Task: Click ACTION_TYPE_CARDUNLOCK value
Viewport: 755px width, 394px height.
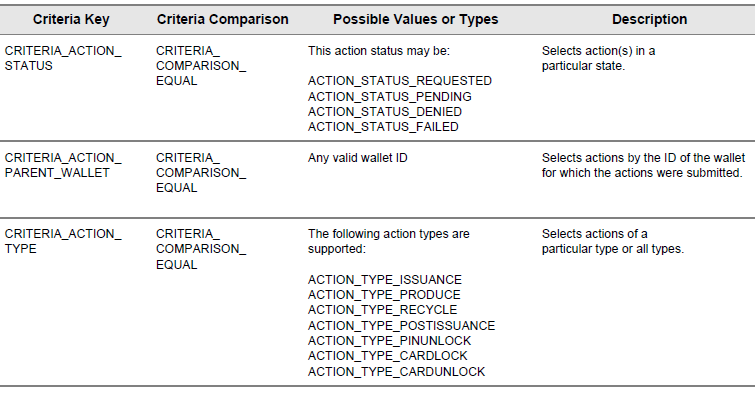Action: click(x=396, y=371)
